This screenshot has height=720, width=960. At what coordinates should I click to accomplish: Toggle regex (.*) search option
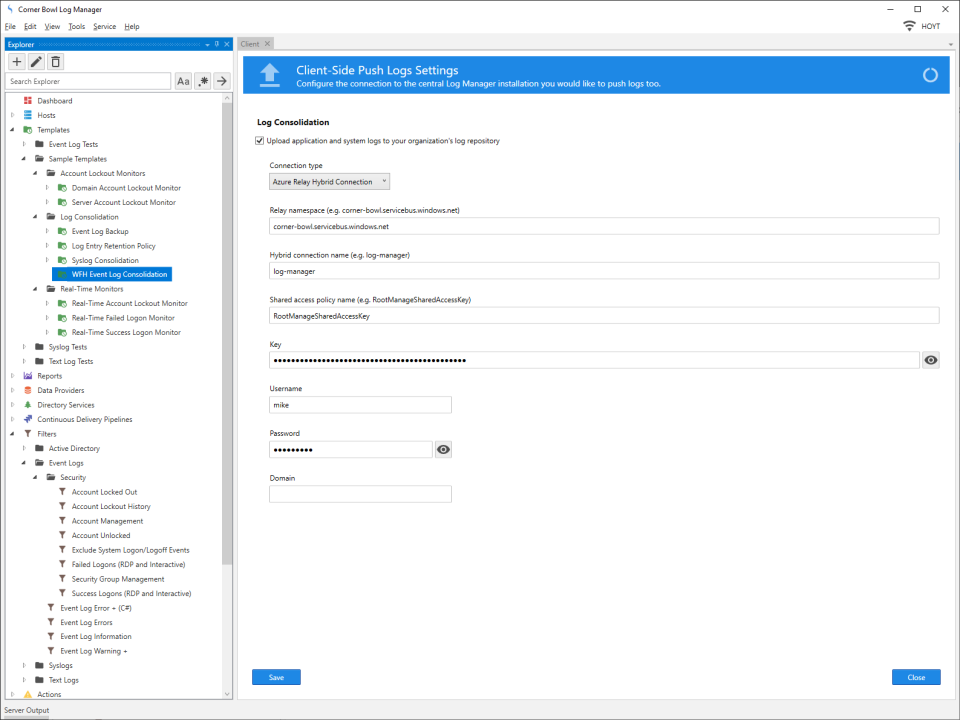(203, 81)
